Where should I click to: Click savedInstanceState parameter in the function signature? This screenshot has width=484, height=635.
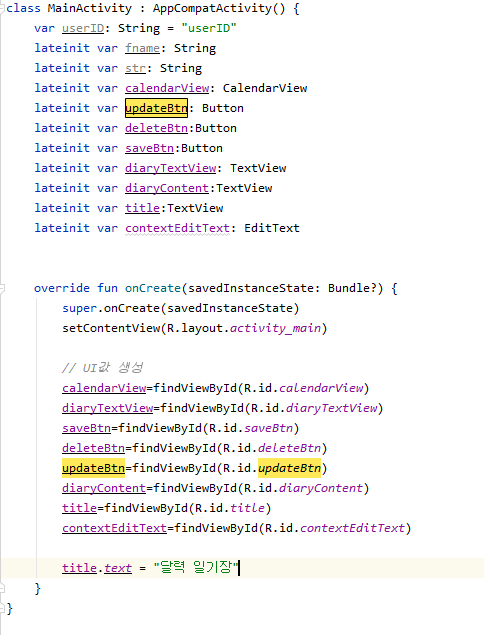(251, 288)
